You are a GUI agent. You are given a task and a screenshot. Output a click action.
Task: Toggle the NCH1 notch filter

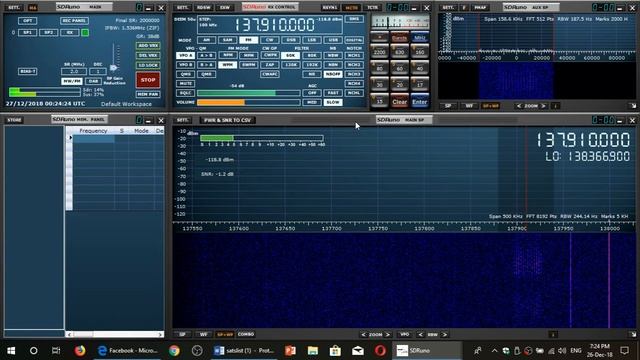[x=354, y=55]
